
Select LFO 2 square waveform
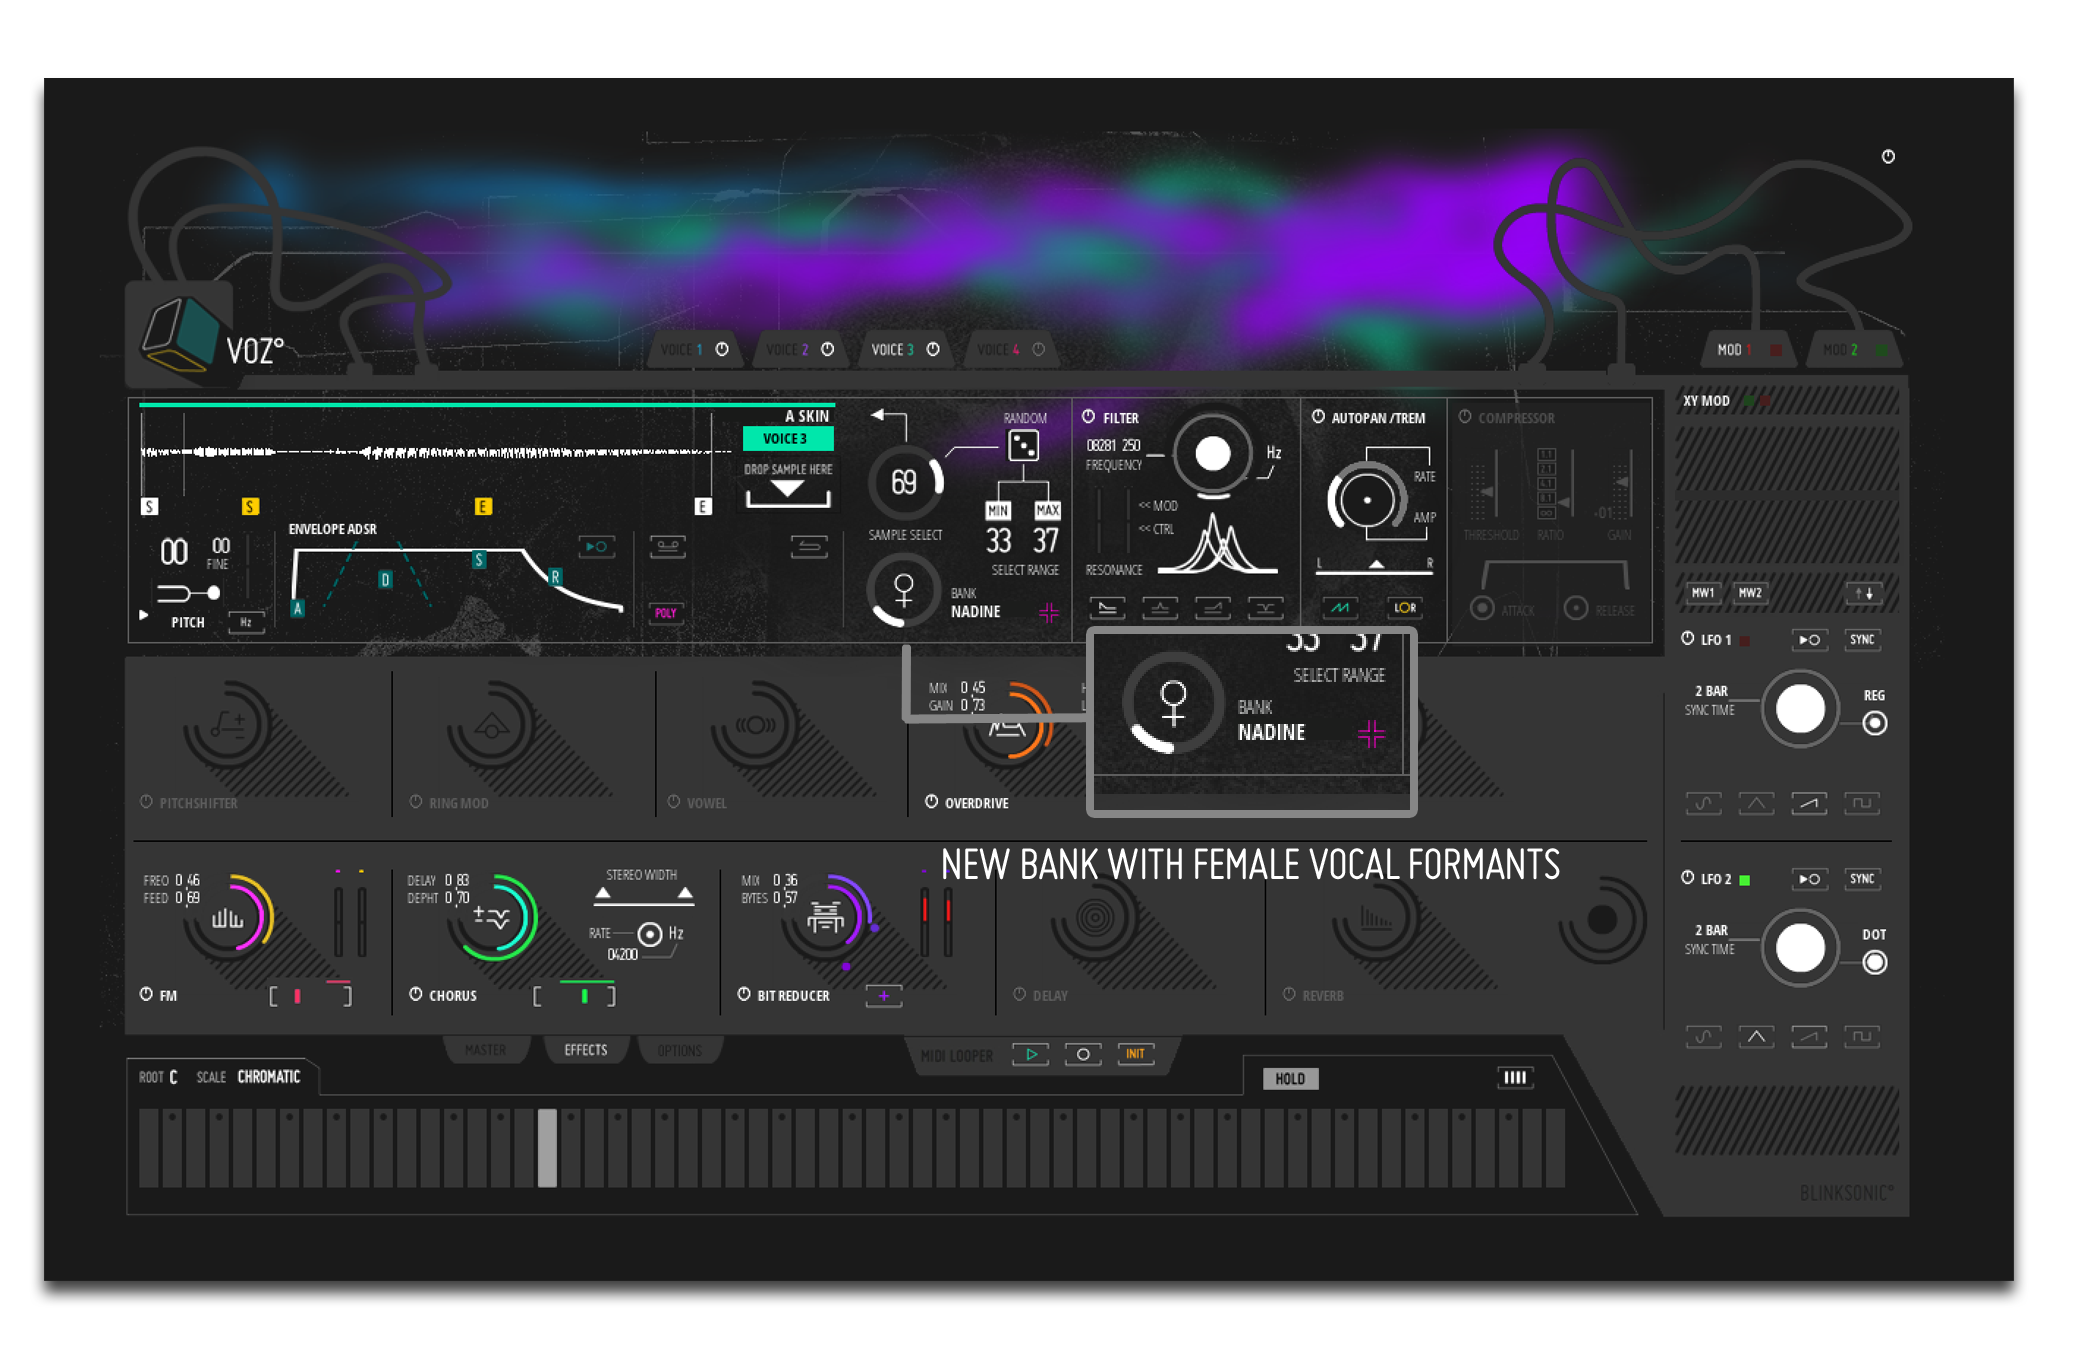1862,1037
